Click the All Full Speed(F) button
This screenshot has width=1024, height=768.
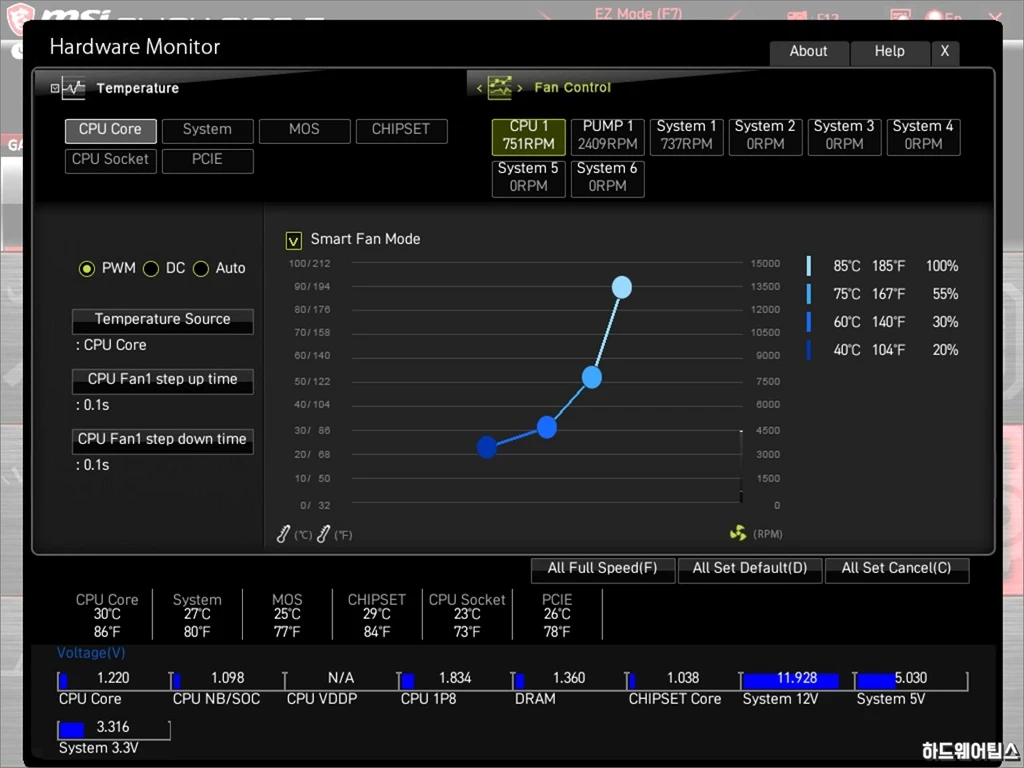(603, 569)
